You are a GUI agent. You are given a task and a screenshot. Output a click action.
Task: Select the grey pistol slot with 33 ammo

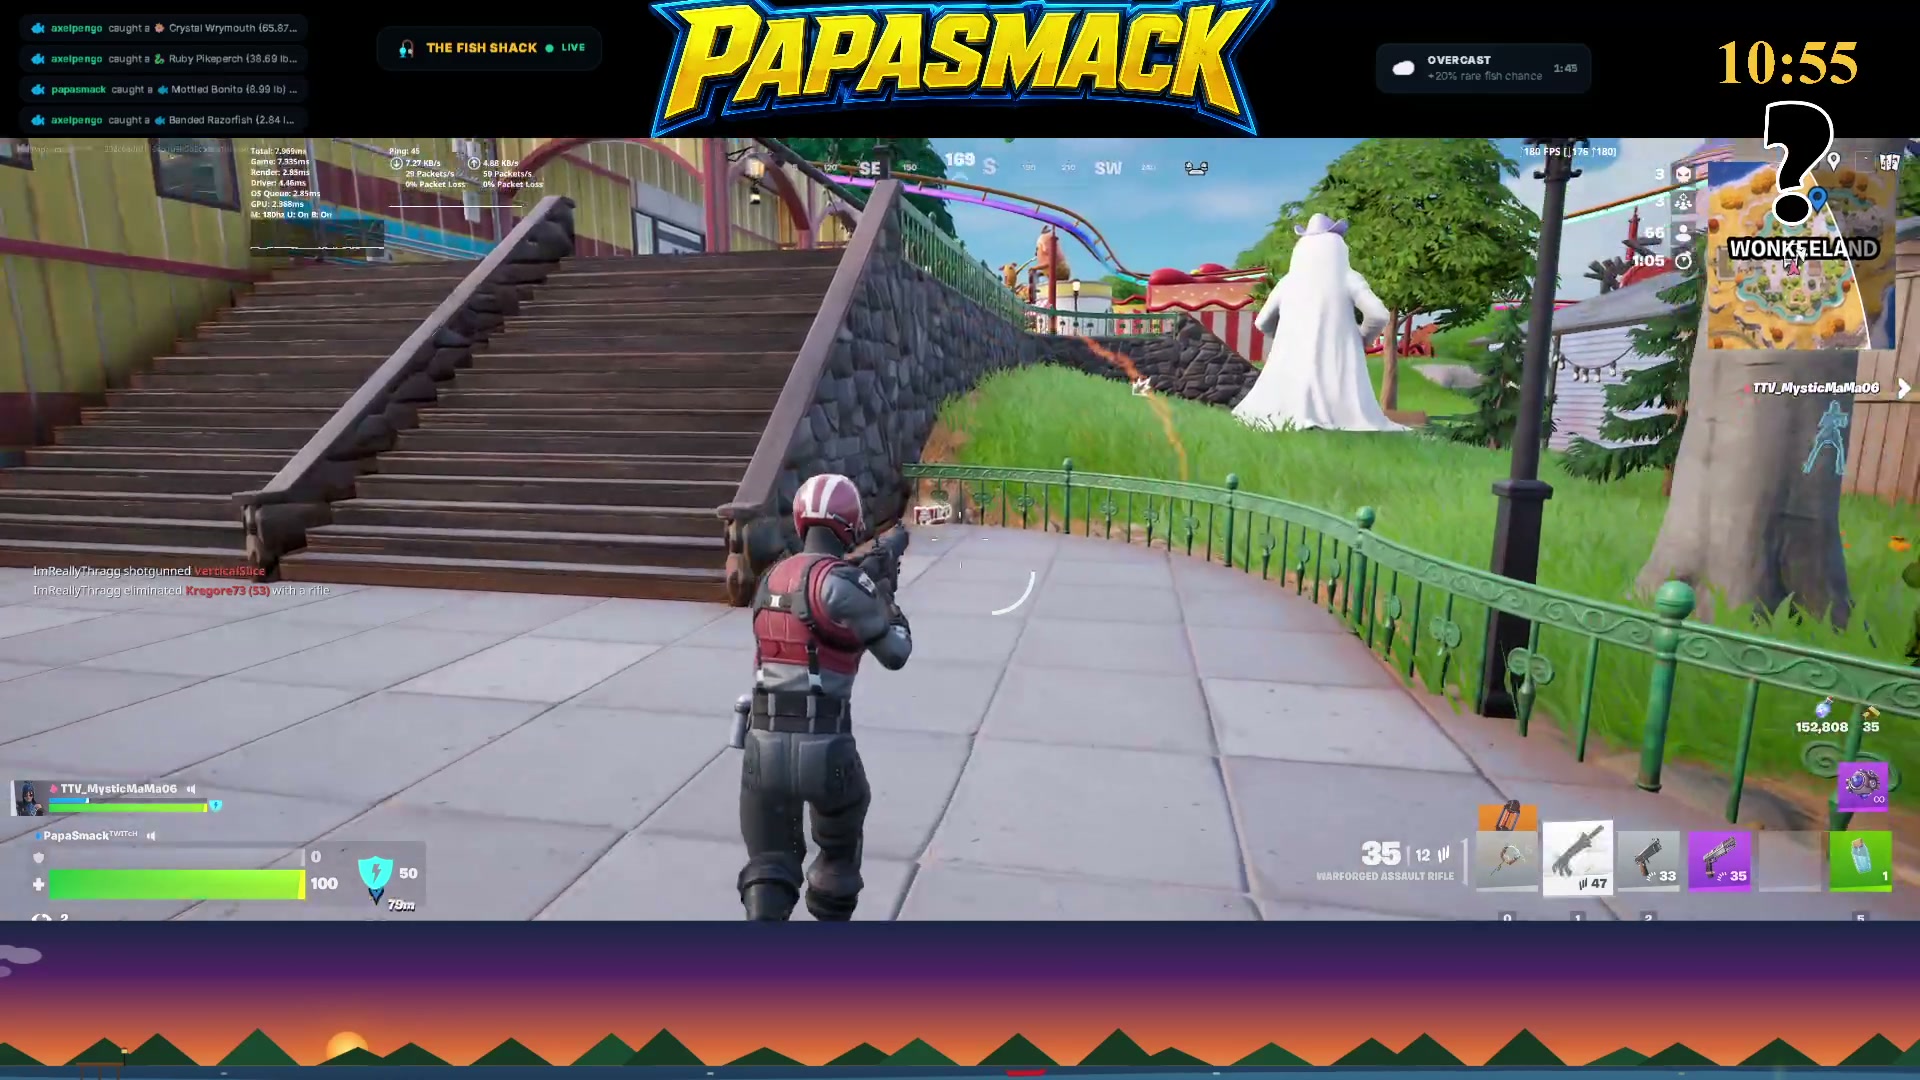click(x=1649, y=860)
